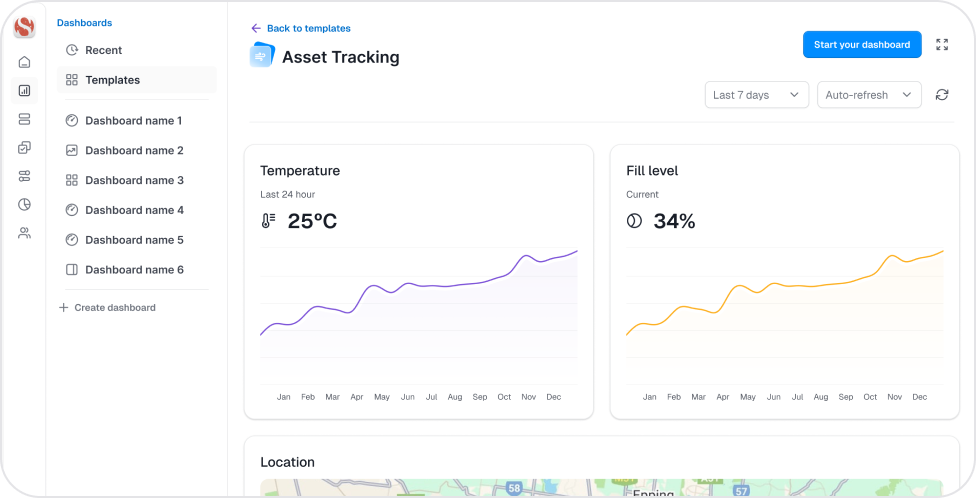Click panel icon of Dashboard name 6
The width and height of the screenshot is (976, 498).
[x=72, y=270]
